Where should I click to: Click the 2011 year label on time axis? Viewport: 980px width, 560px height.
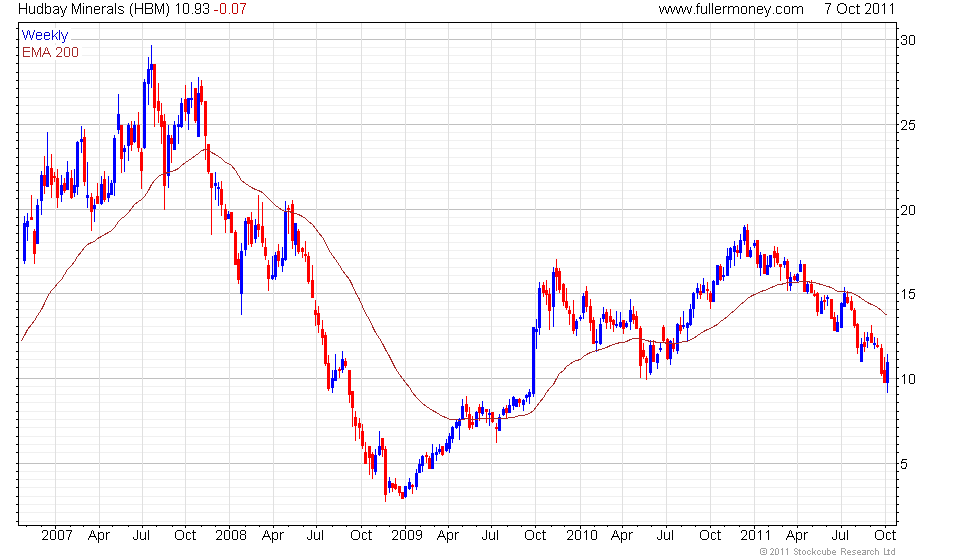point(756,536)
